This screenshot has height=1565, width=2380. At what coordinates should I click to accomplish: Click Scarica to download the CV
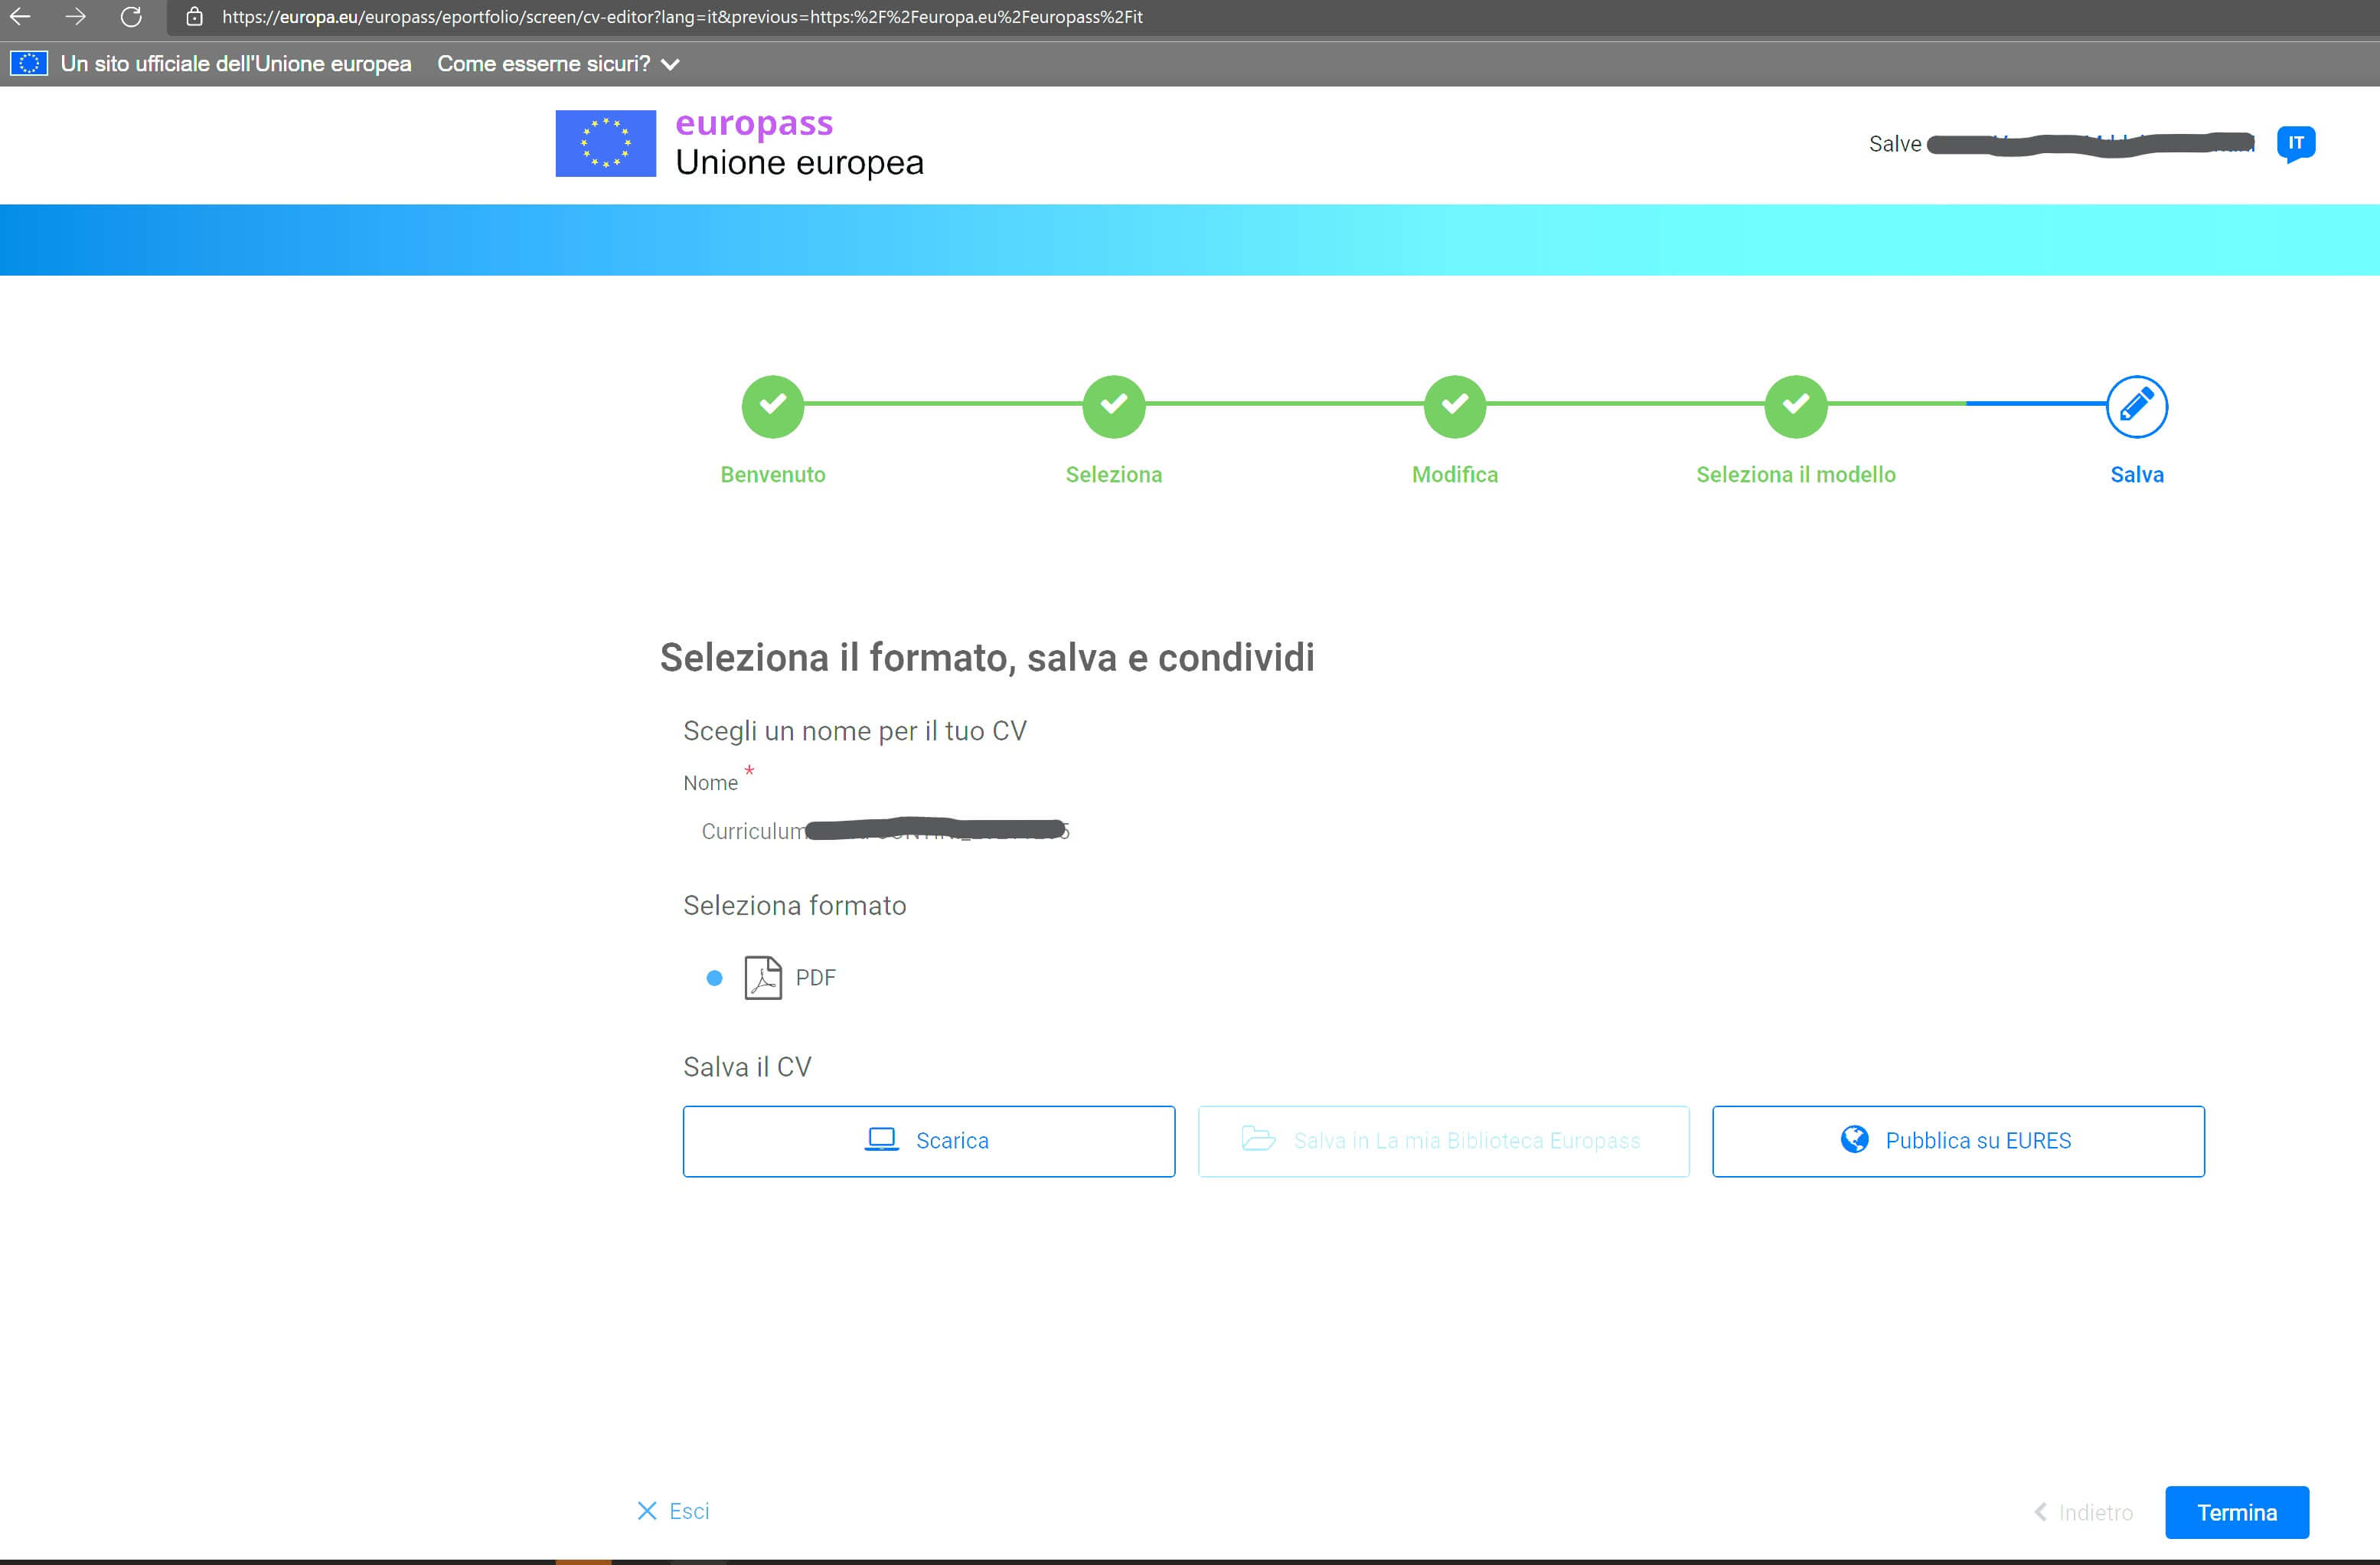point(928,1141)
